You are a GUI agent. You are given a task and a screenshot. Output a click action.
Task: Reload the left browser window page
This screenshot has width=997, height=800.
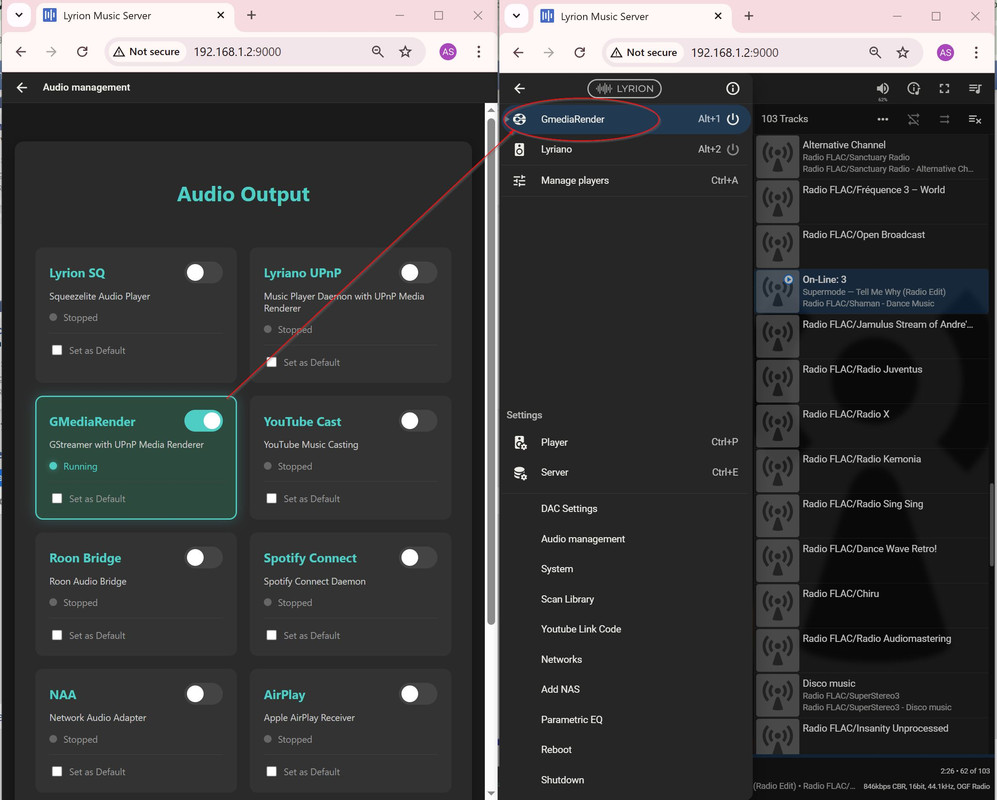(82, 52)
